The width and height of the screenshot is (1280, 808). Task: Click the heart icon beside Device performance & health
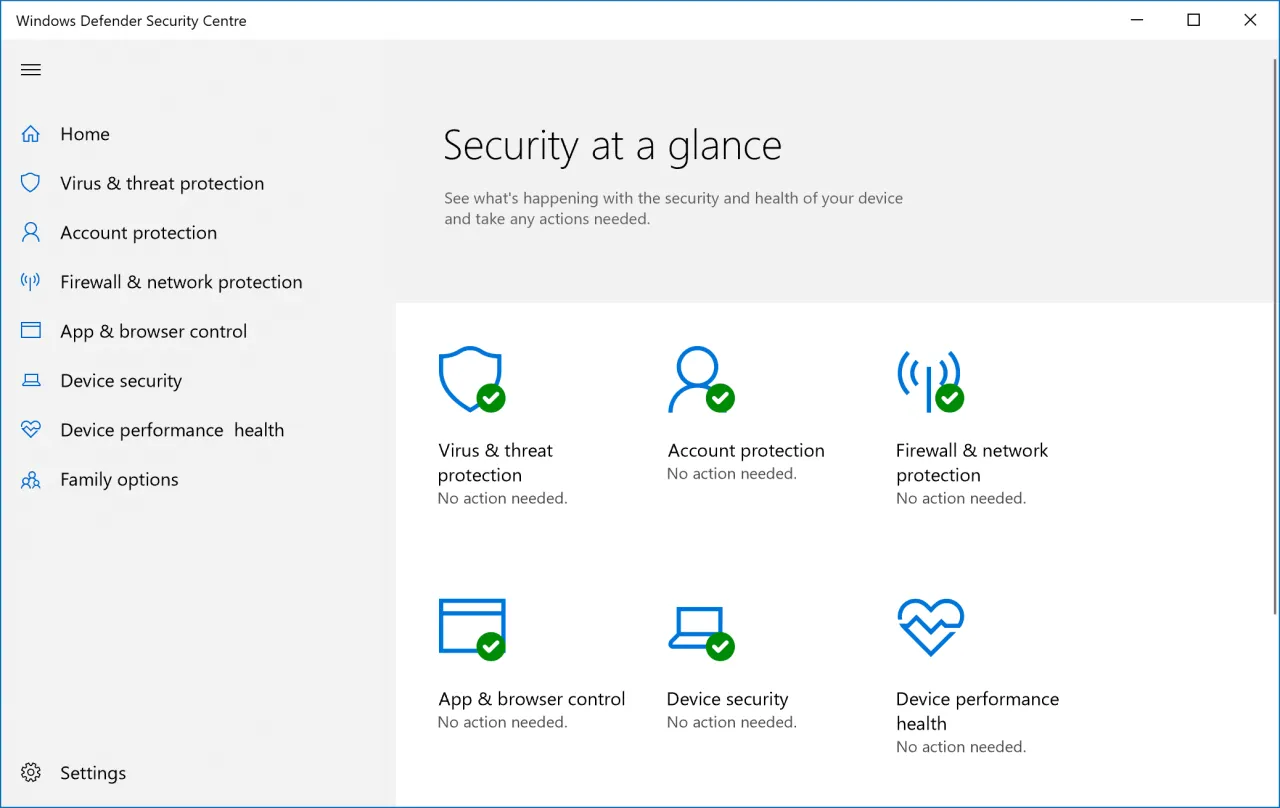(30, 429)
